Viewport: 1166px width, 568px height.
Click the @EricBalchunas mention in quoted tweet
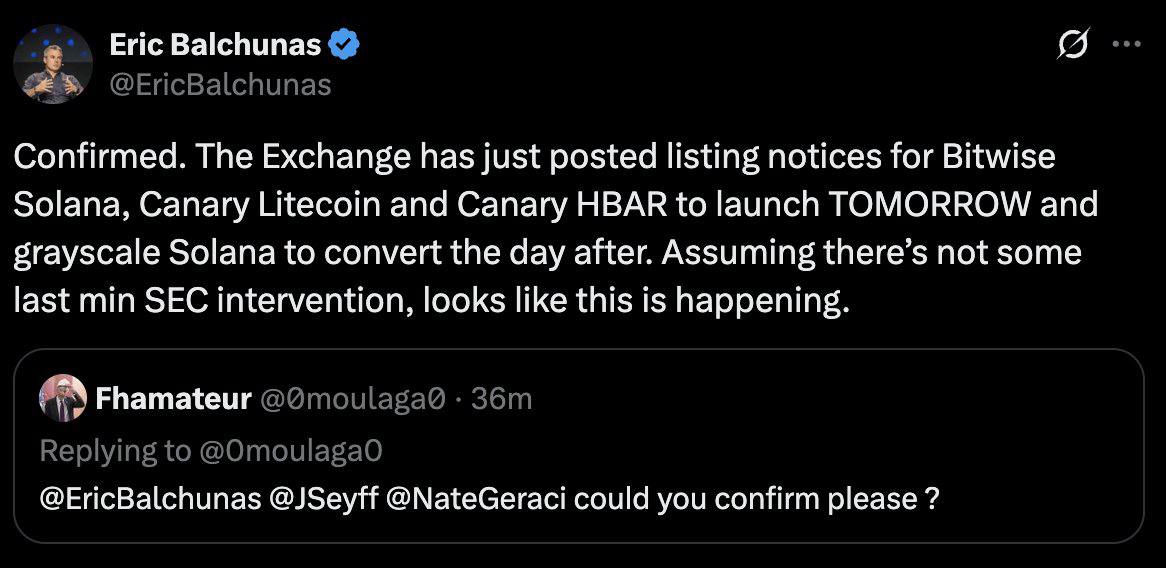pos(150,499)
